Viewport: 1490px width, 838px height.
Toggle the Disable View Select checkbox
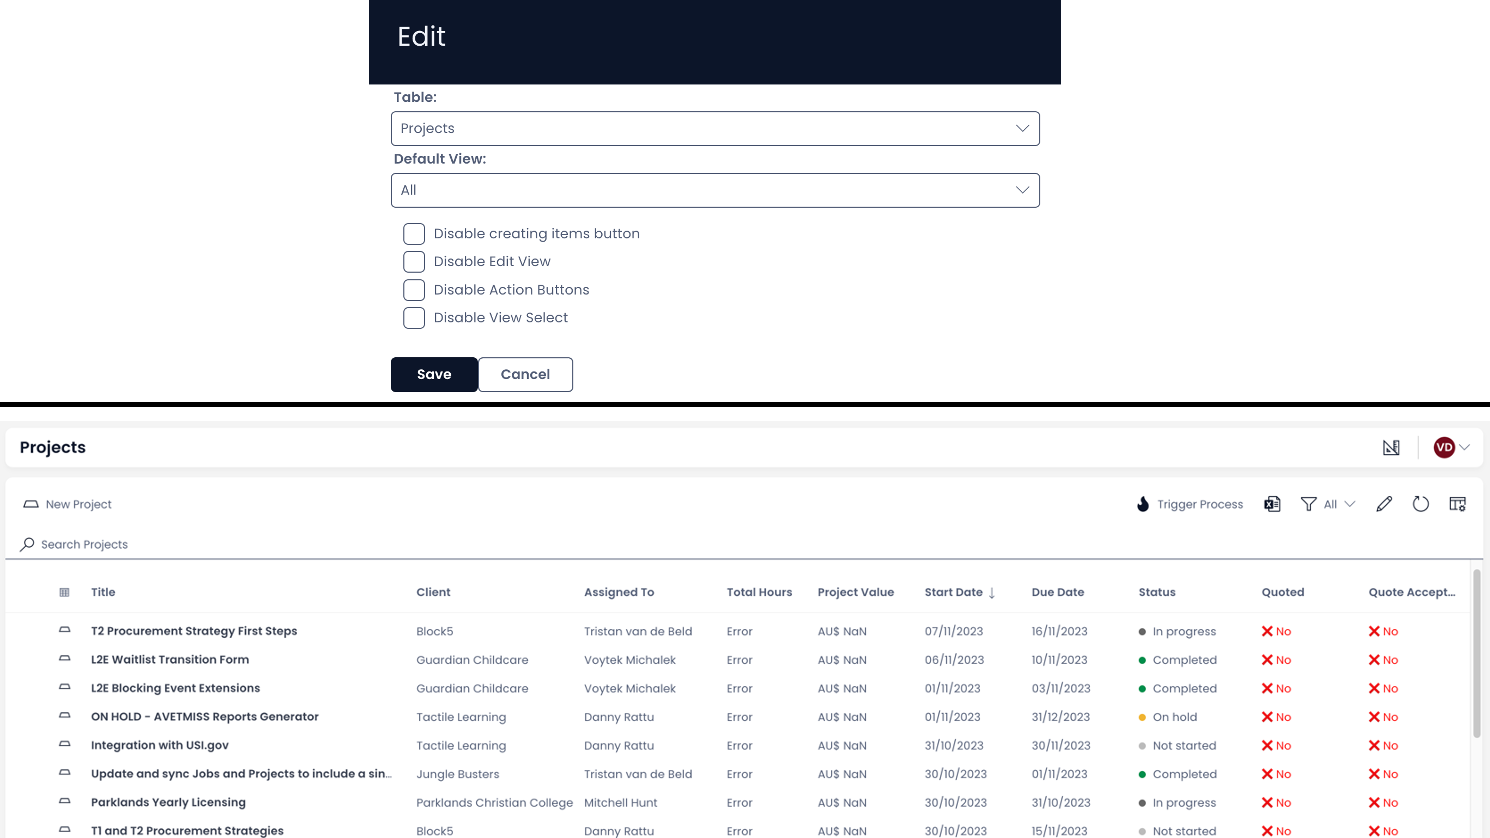point(414,318)
